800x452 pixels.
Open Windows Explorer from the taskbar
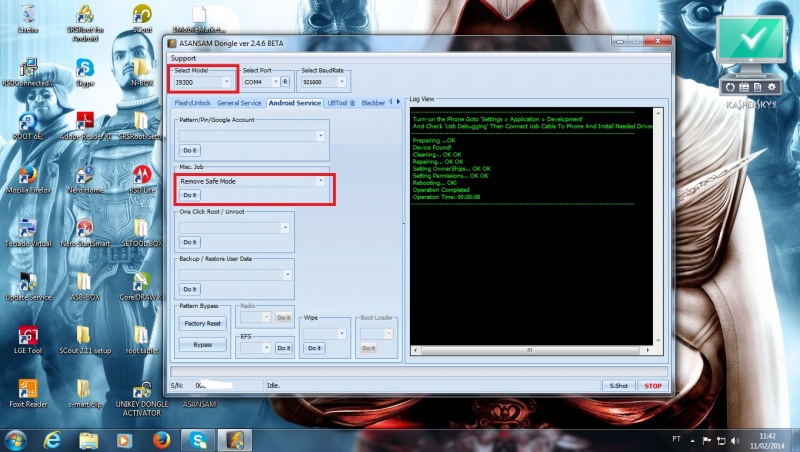(89, 440)
